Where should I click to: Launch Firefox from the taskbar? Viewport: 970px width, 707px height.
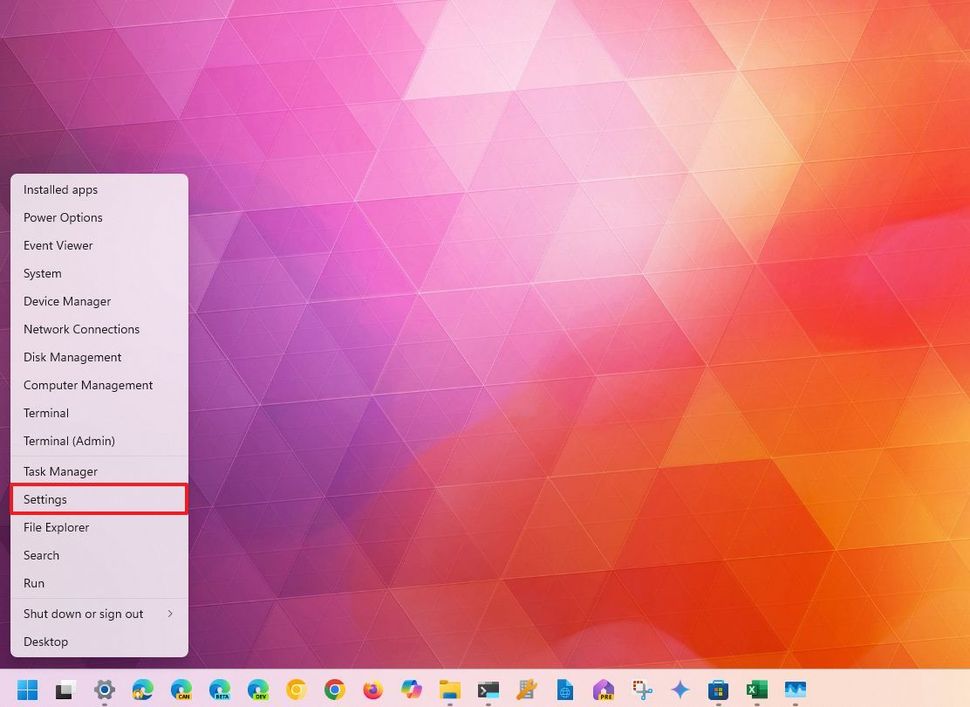pyautogui.click(x=372, y=690)
